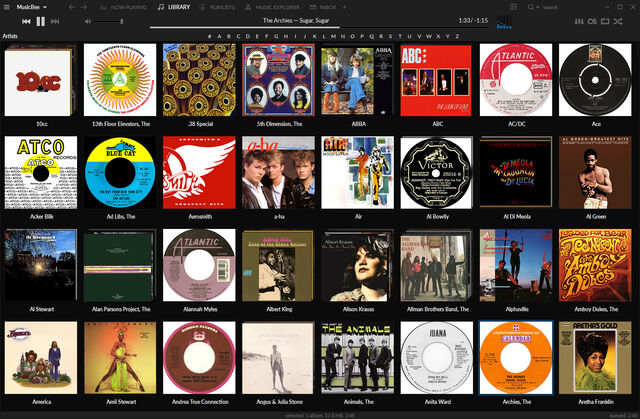Skip to the next track

pos(55,21)
